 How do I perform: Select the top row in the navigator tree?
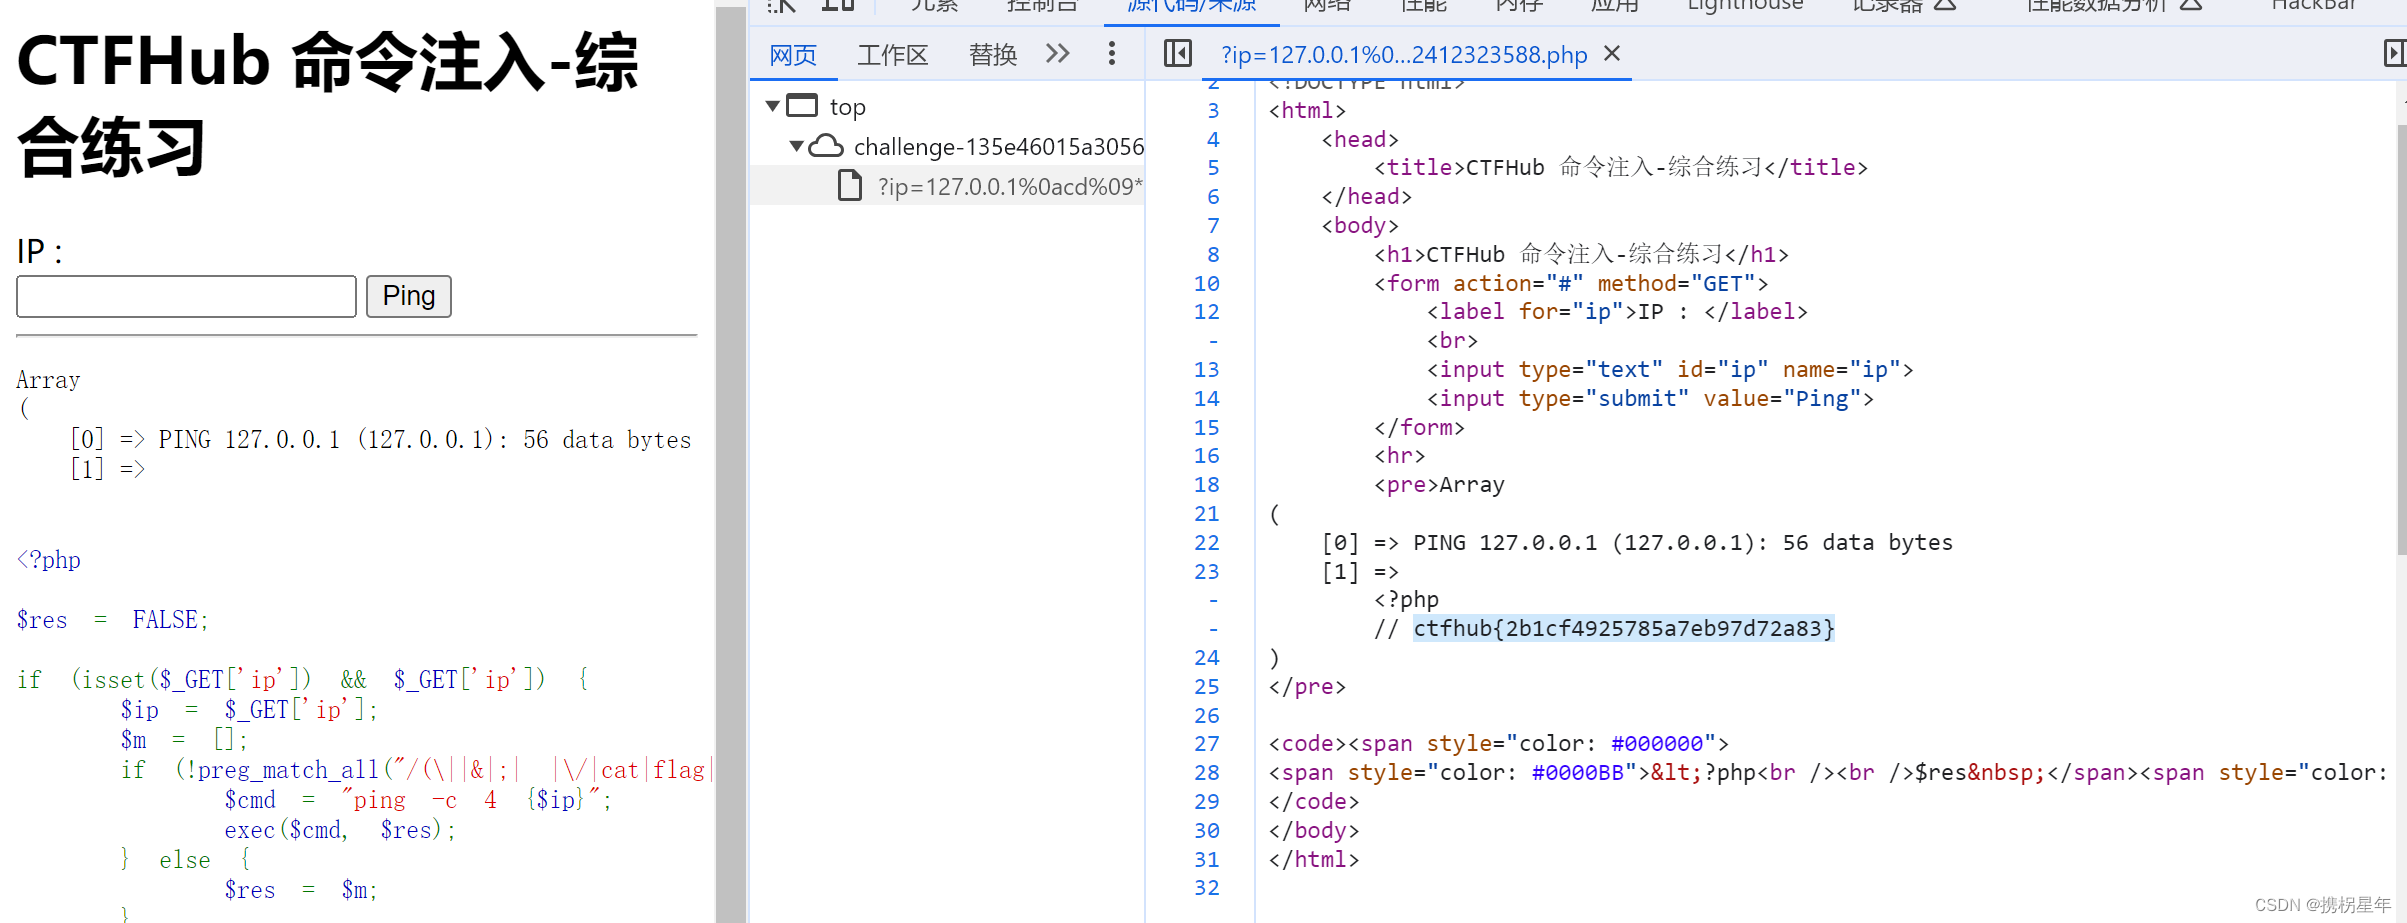(947, 106)
